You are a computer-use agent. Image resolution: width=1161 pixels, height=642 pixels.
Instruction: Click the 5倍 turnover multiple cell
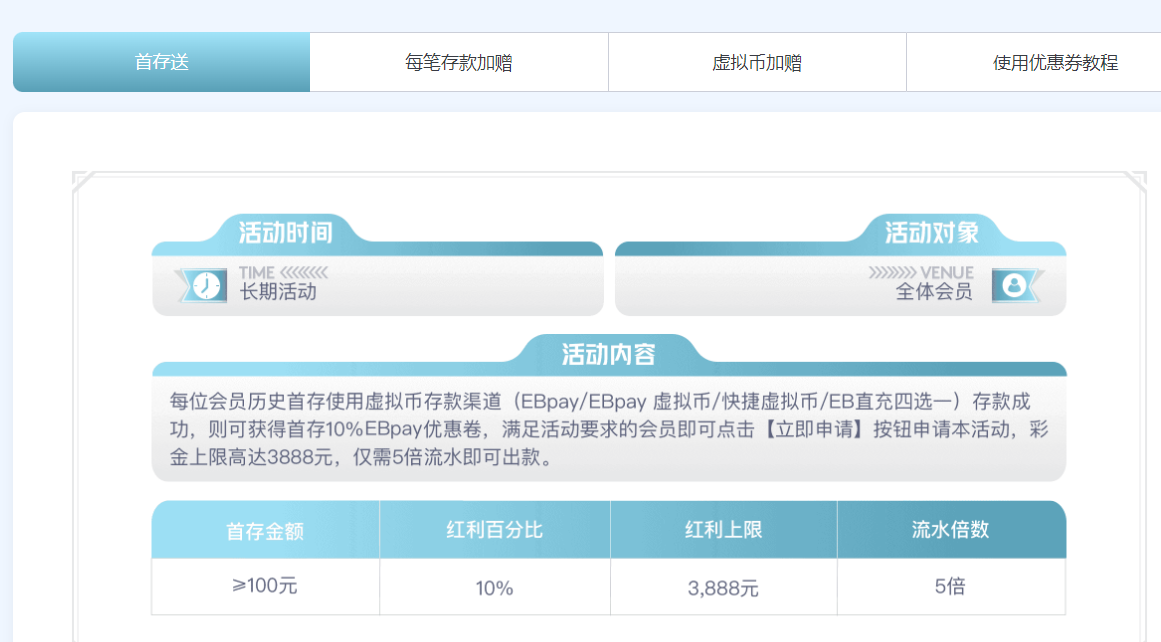pos(950,587)
